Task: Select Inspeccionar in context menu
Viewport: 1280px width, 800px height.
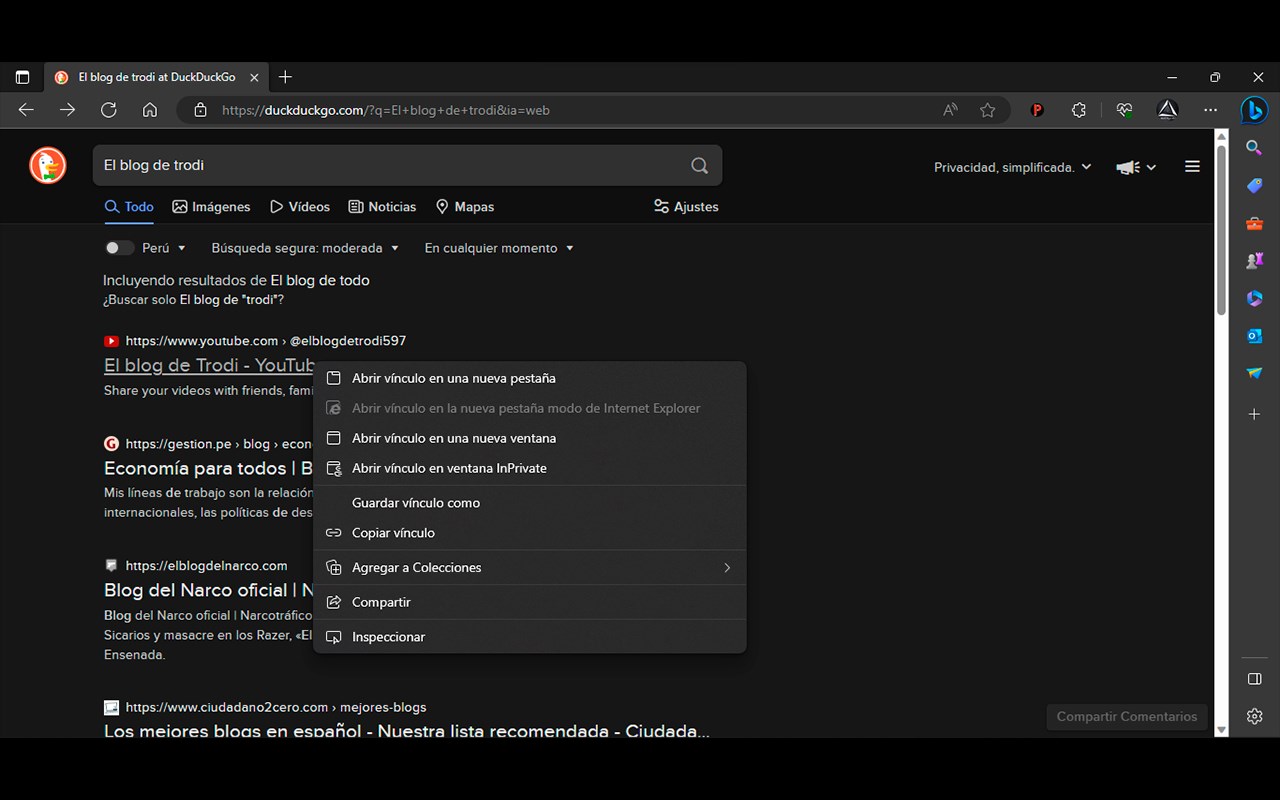Action: [530, 637]
